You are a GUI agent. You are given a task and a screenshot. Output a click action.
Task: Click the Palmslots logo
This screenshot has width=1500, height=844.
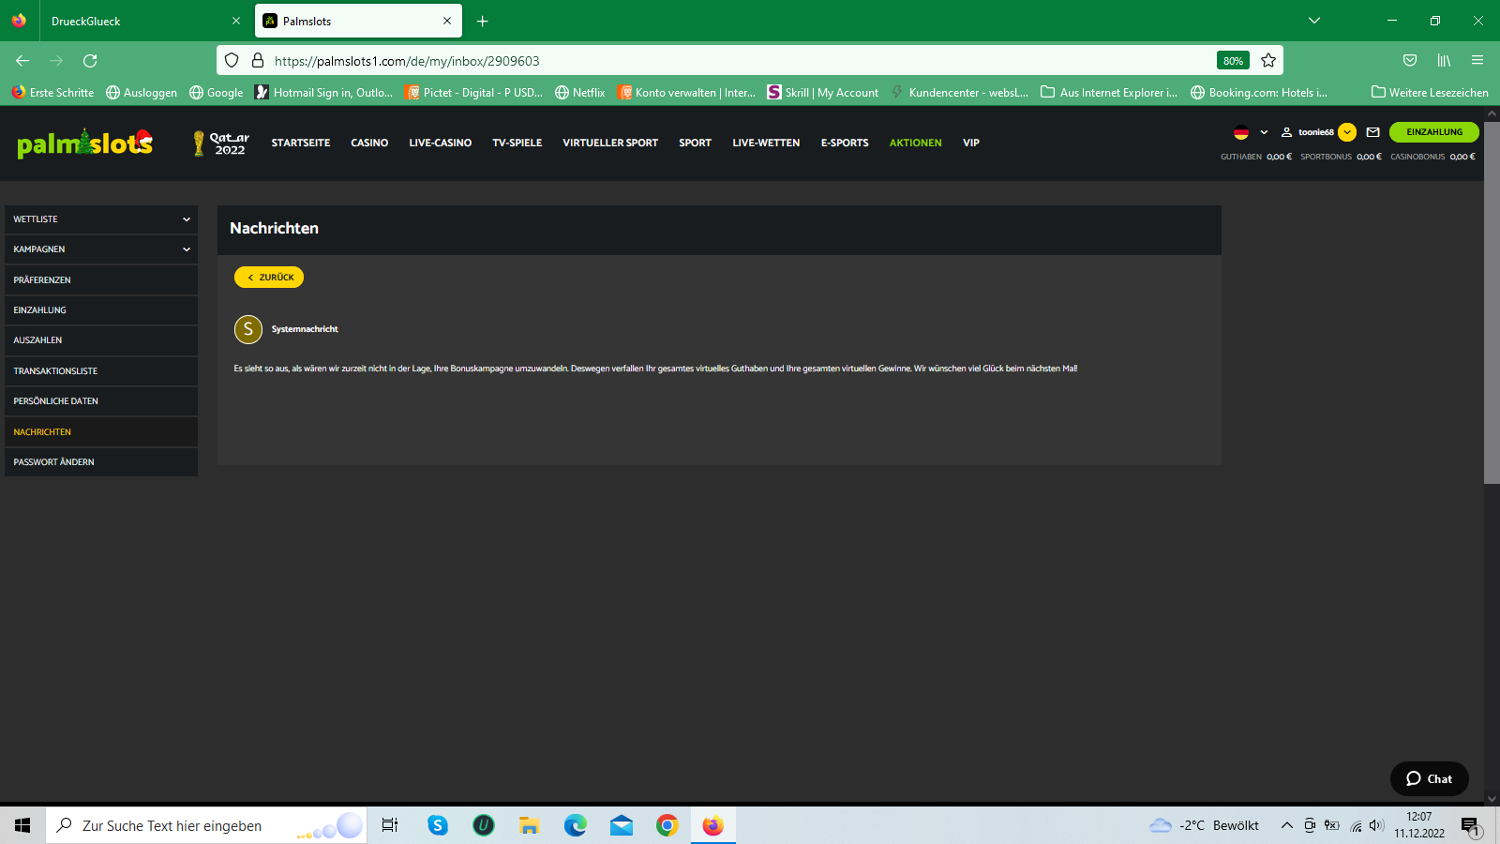pos(85,143)
